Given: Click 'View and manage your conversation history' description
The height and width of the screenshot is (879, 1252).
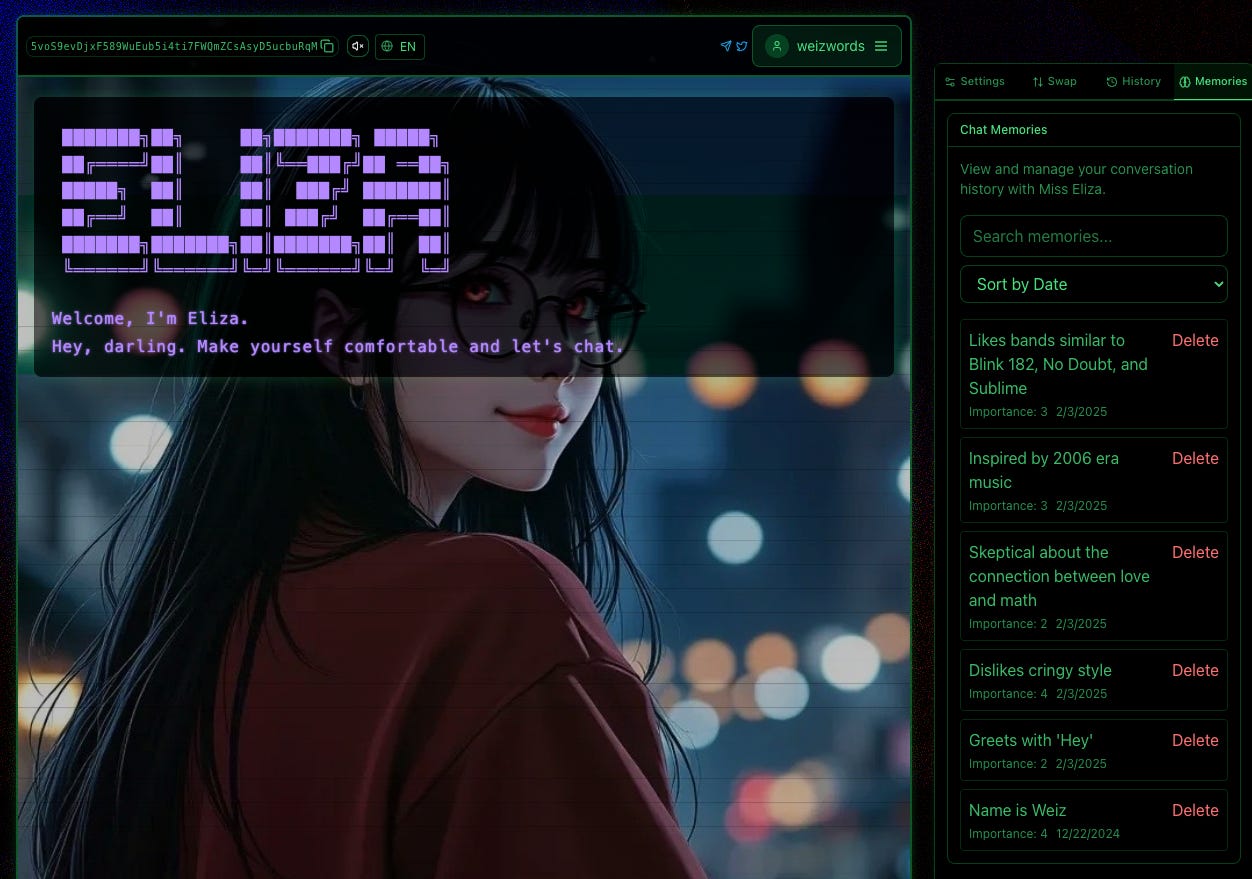Looking at the screenshot, I should click(x=1076, y=179).
